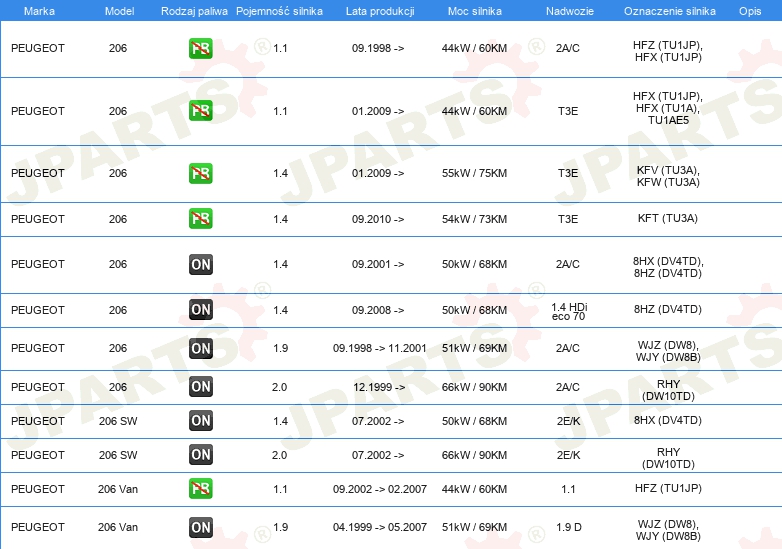
Task: Click the ON diesel icon in the 206 SW 2.0 row
Action: coord(200,455)
